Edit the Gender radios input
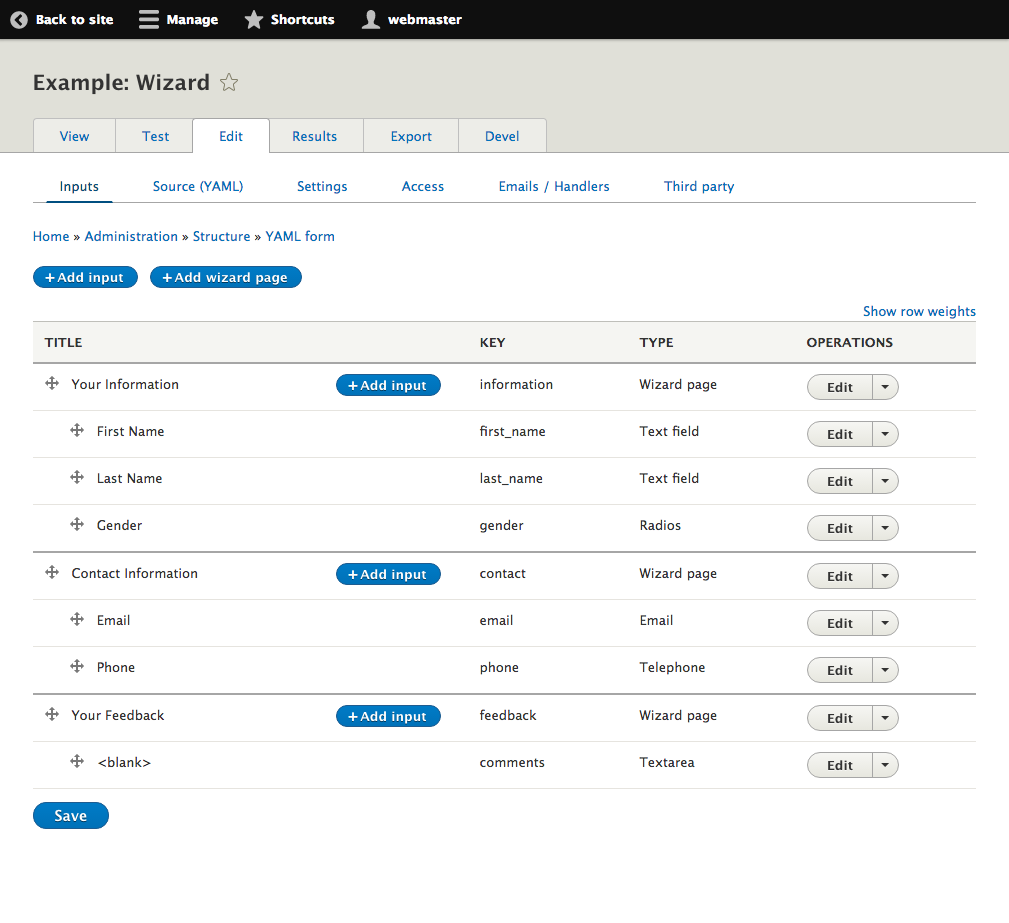This screenshot has height=923, width=1009. (840, 528)
